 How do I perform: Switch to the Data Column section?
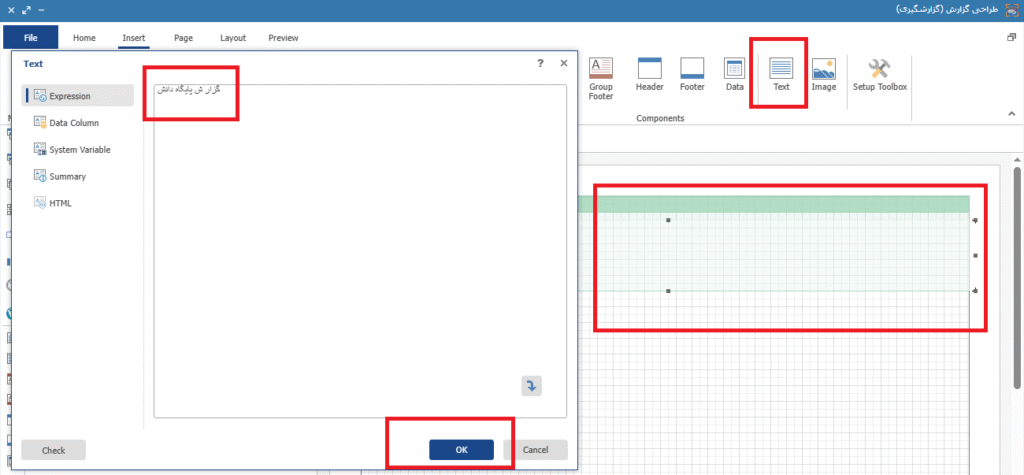point(73,123)
